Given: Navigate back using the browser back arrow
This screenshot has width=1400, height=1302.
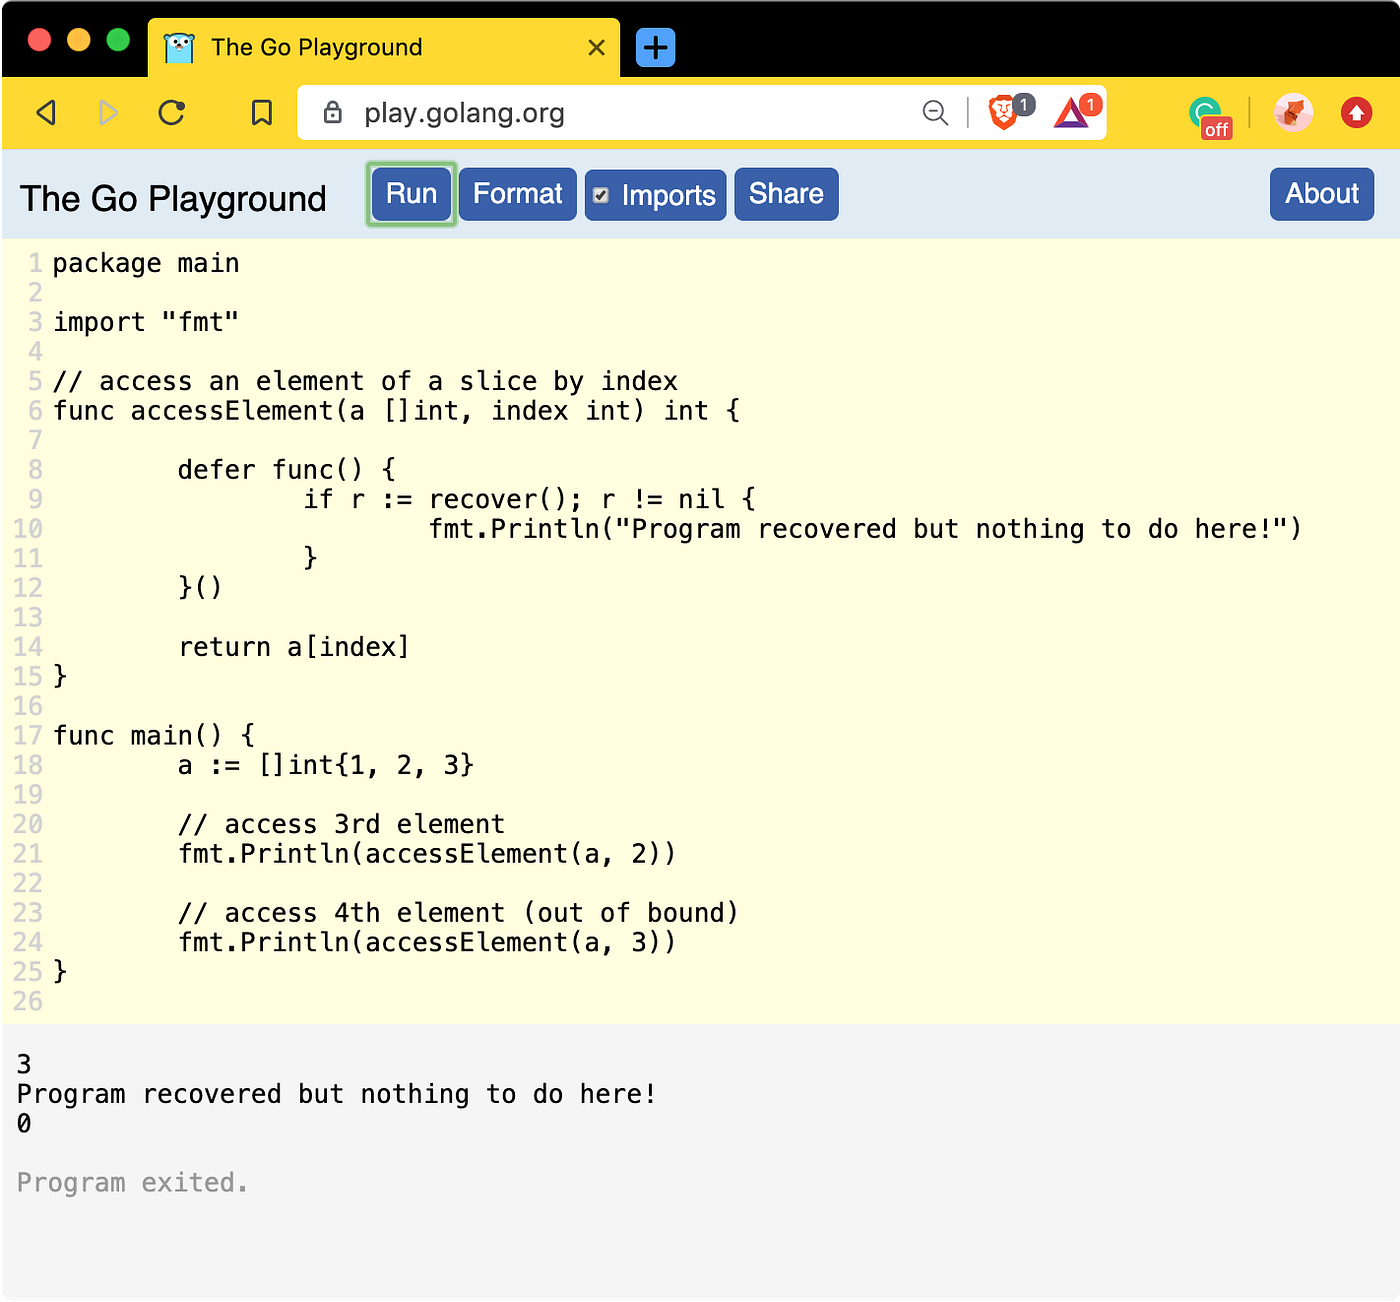Looking at the screenshot, I should point(45,113).
